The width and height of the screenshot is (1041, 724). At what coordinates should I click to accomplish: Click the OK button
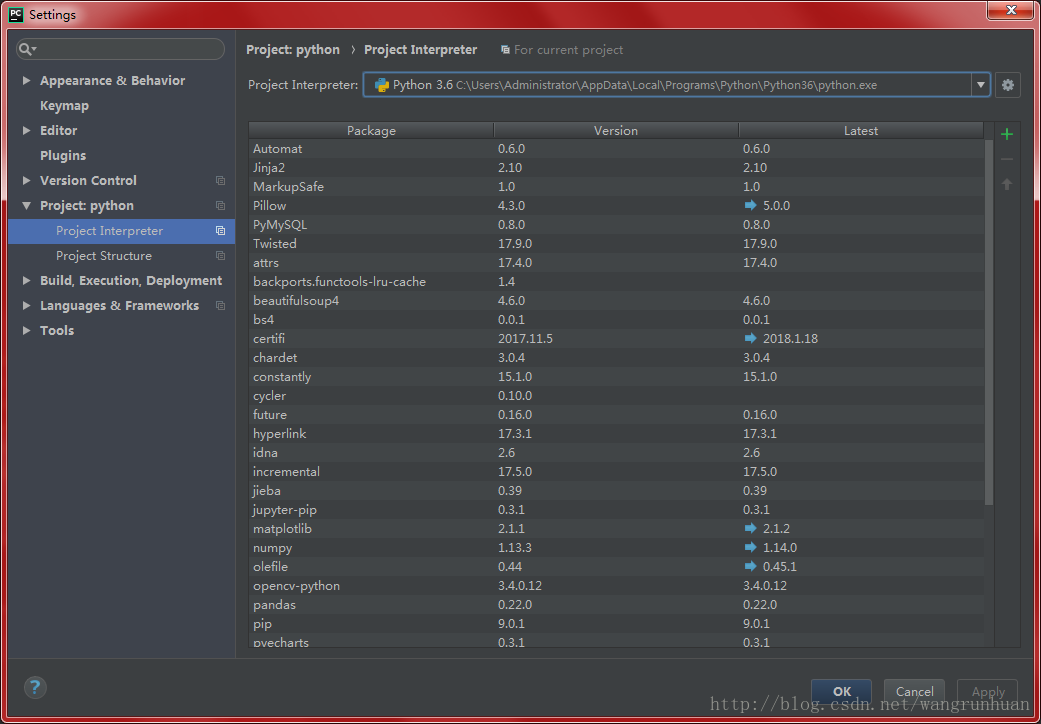841,691
